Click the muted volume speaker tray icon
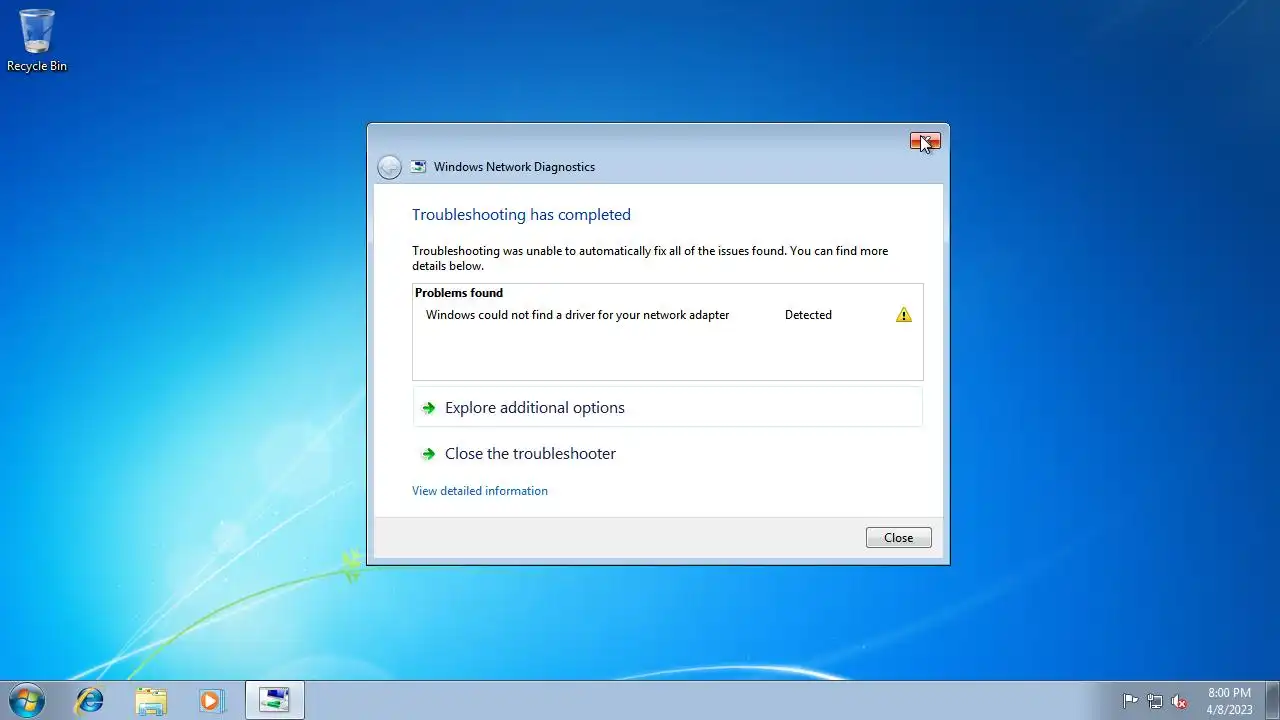The height and width of the screenshot is (720, 1280). tap(1180, 701)
